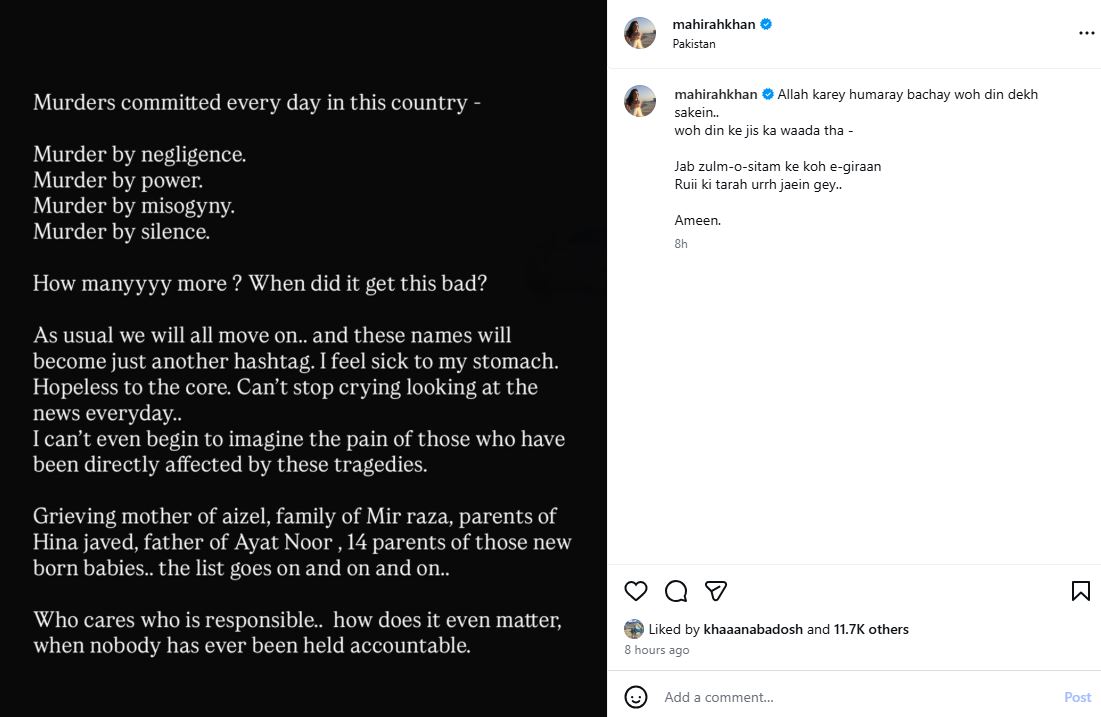The width and height of the screenshot is (1101, 717).
Task: Save post with the bookmark icon
Action: tap(1081, 591)
